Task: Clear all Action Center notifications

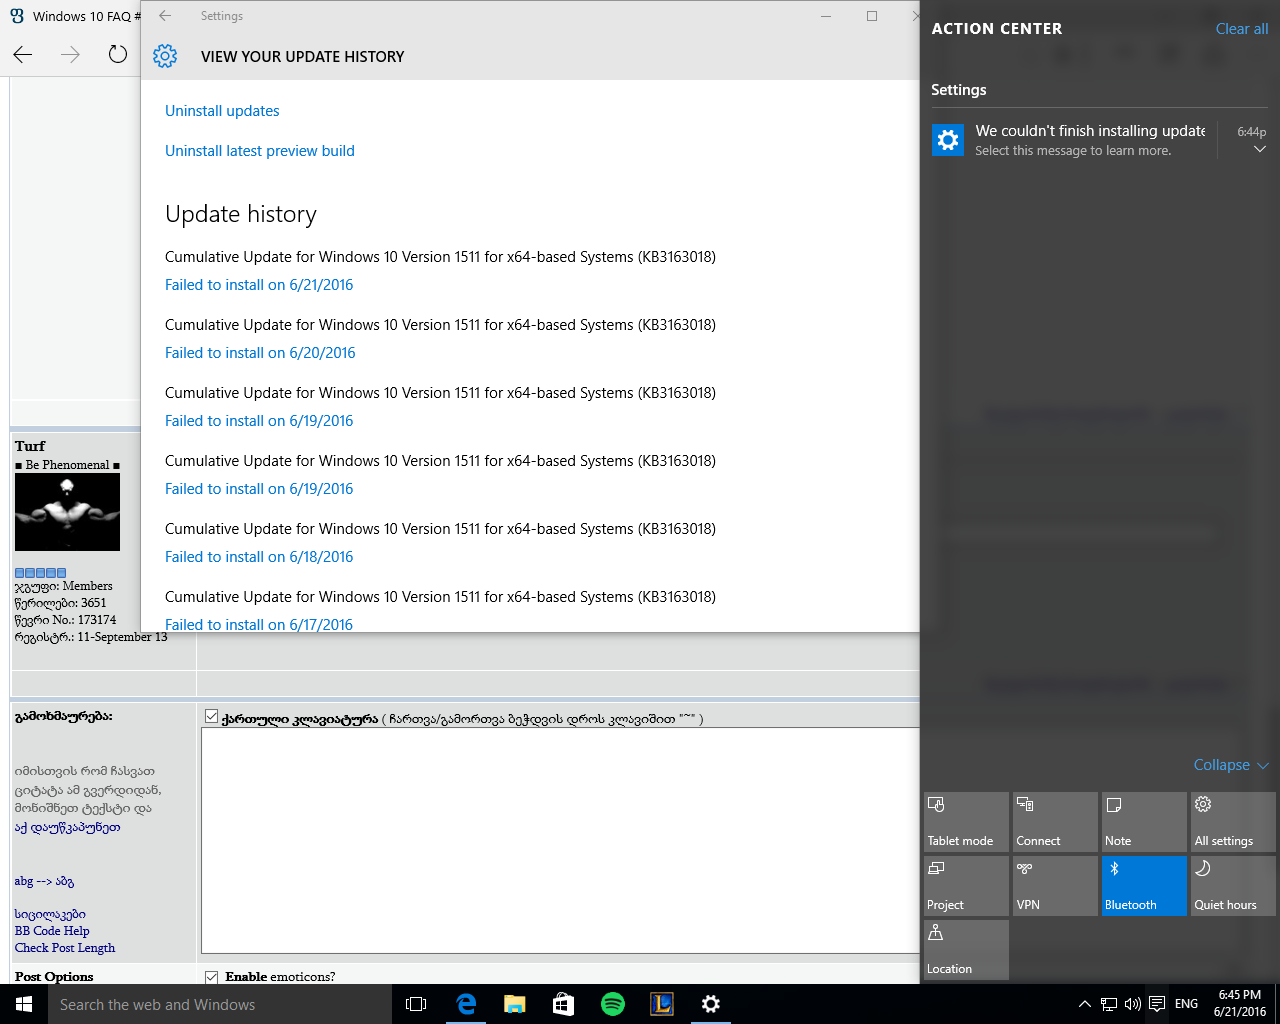Action: (1241, 29)
